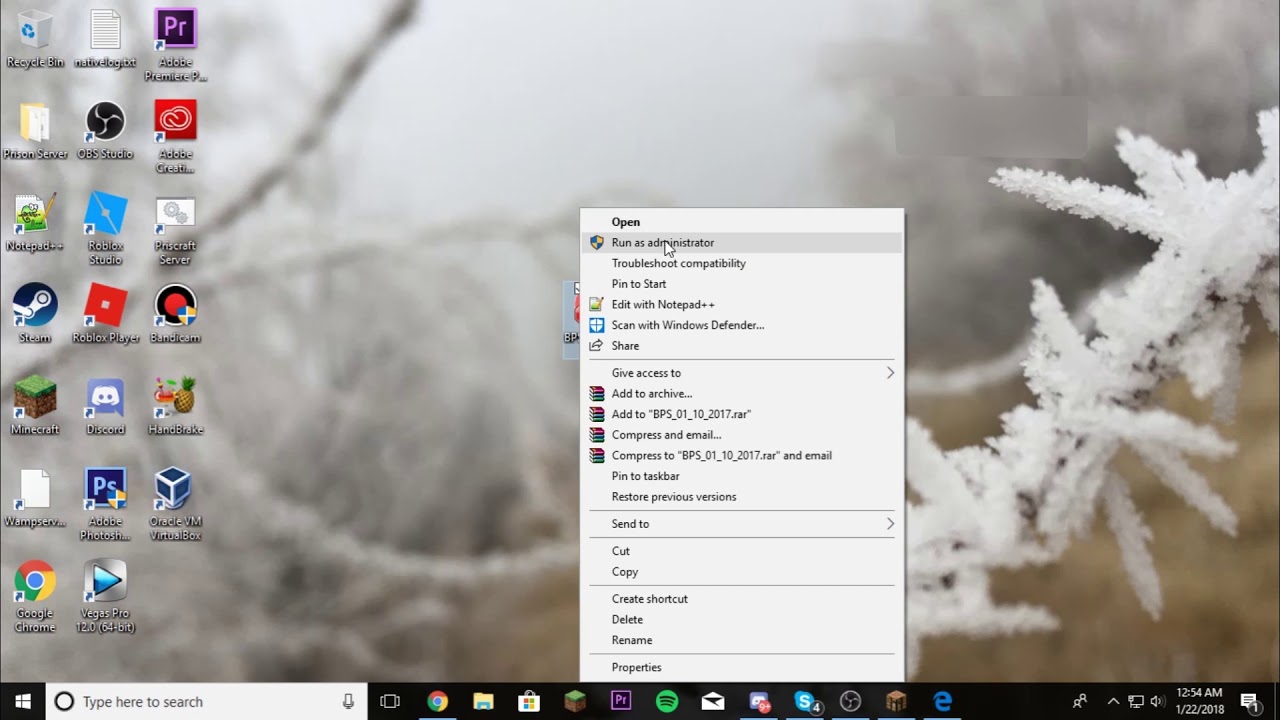Open the volume control in system tray
Screen dimensions: 1280x720
[x=1157, y=701]
